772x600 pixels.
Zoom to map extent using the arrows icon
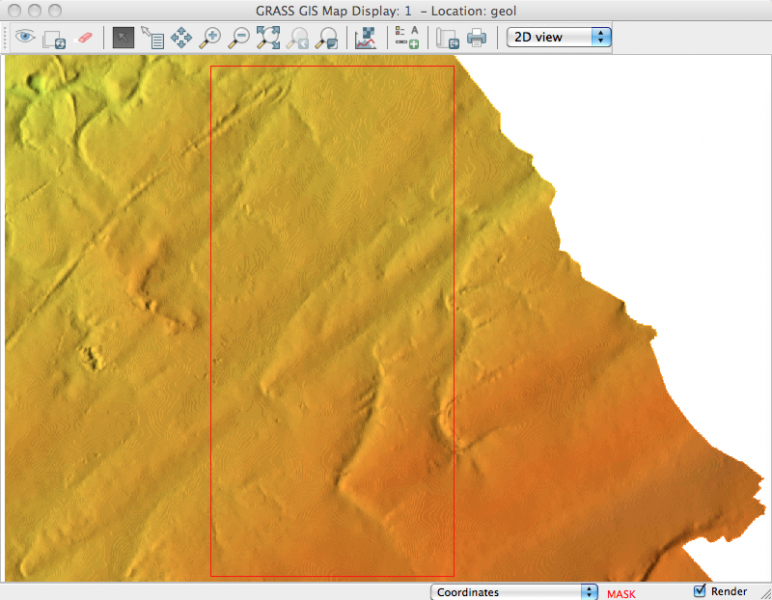(x=268, y=38)
